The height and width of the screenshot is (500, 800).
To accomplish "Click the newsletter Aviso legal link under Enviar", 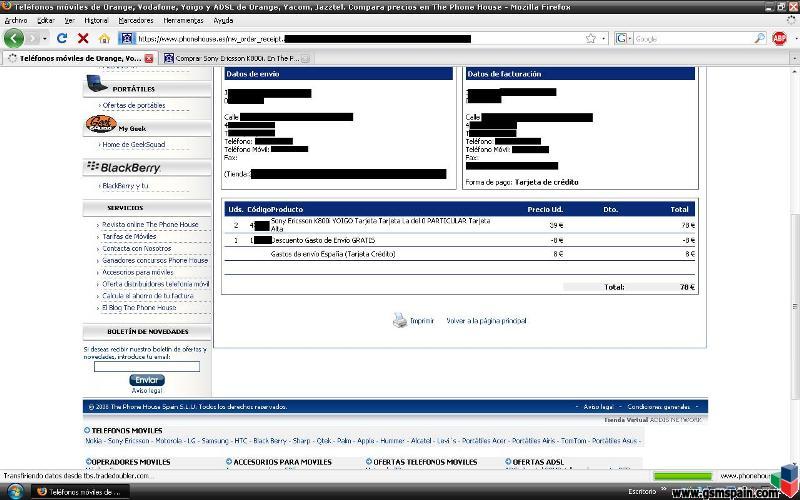I will pos(147,391).
